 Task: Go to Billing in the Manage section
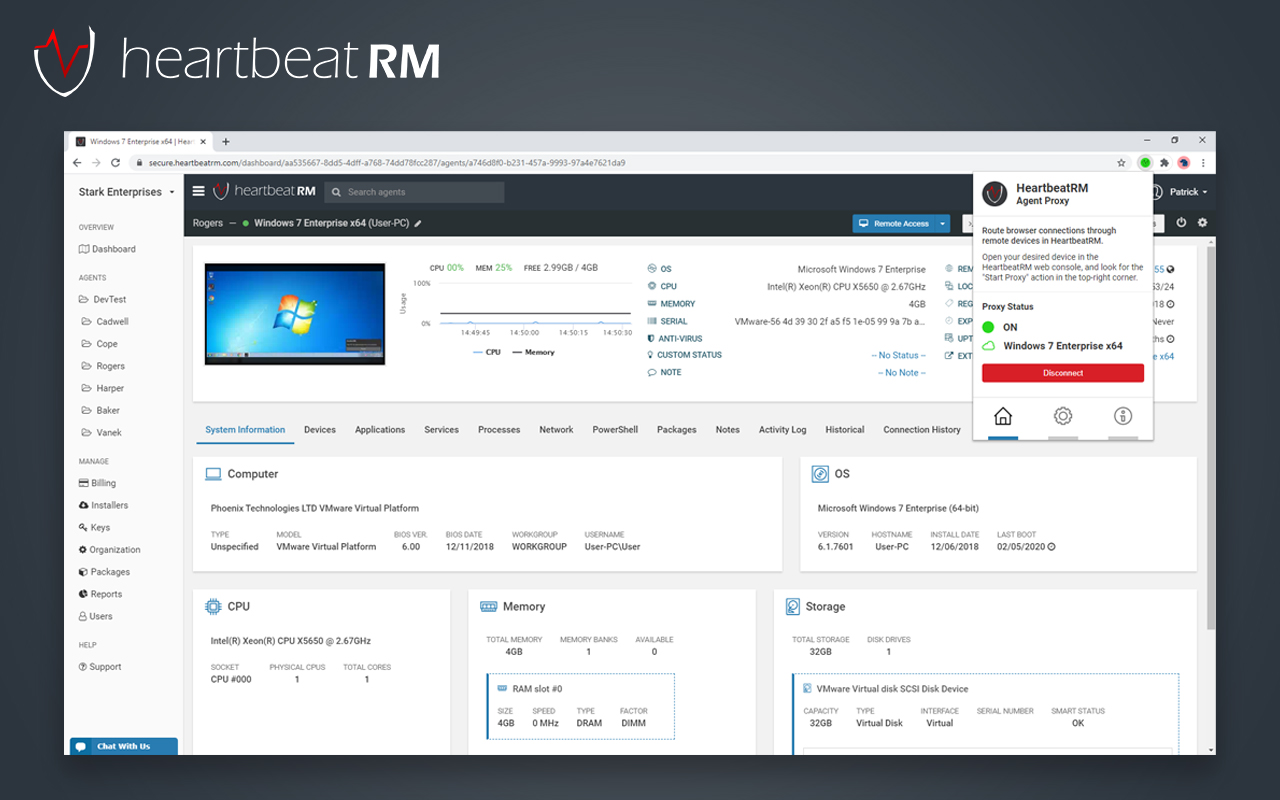tap(97, 483)
